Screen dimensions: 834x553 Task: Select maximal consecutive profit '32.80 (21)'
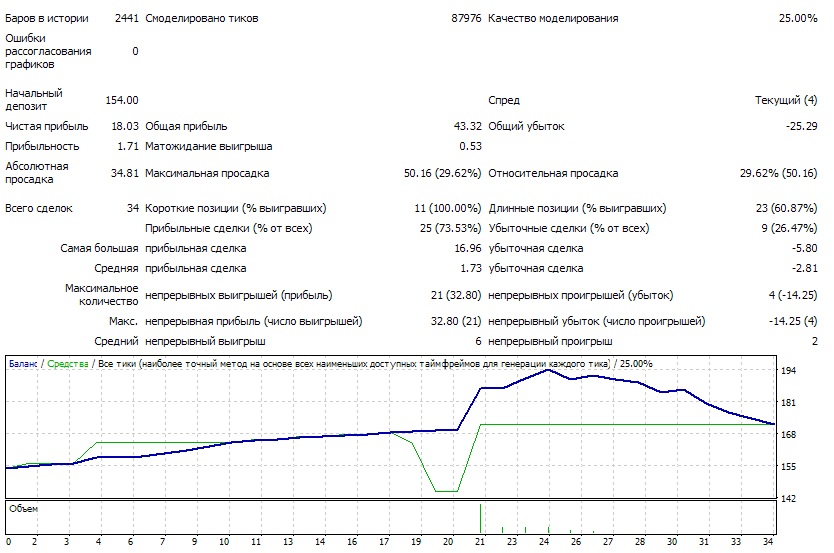[x=456, y=321]
